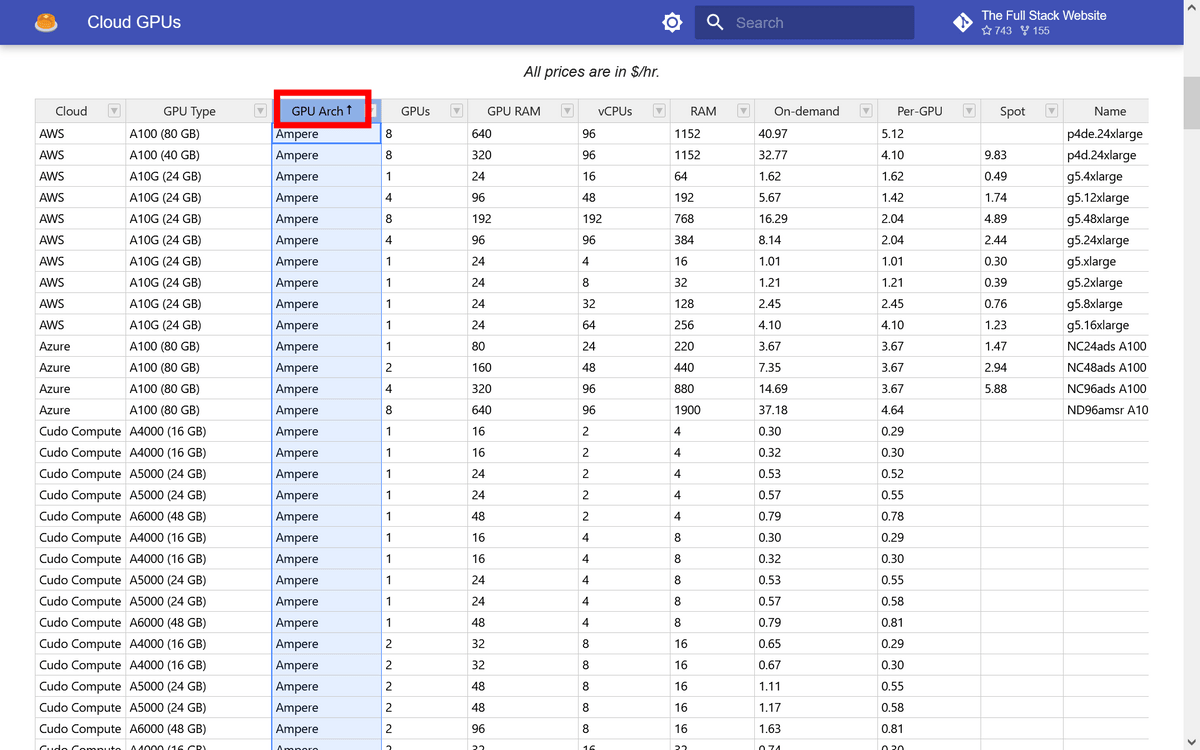The image size is (1200, 750).
Task: Select the NC48ads A100 name cell
Action: click(1106, 368)
